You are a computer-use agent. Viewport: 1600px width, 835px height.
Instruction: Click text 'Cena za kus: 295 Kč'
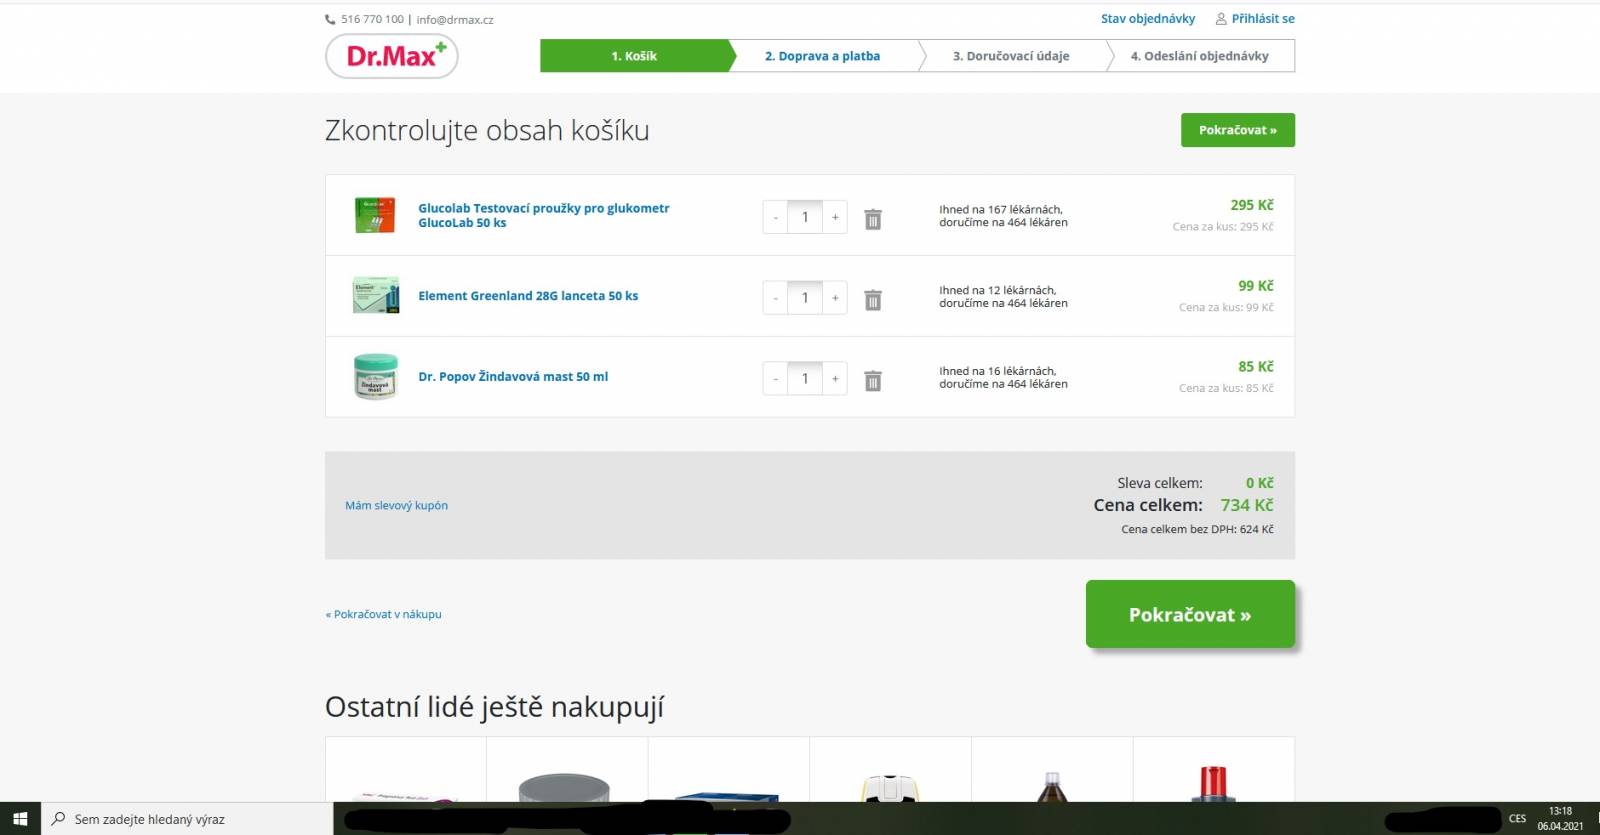coord(1223,227)
